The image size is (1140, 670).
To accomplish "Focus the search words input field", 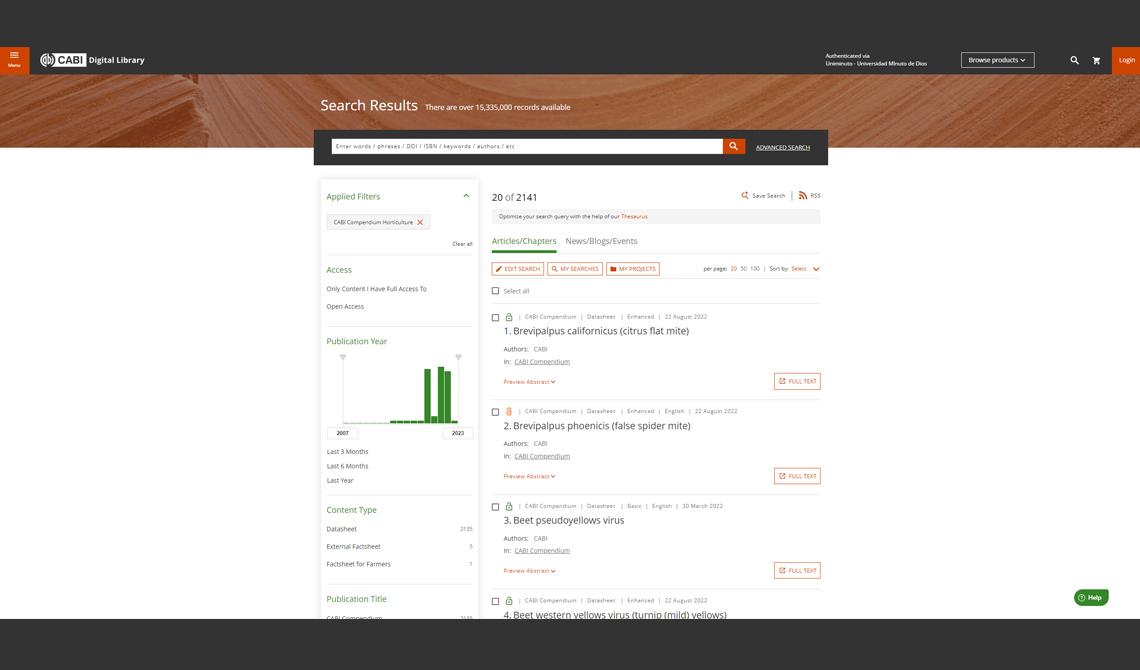I will pyautogui.click(x=526, y=146).
